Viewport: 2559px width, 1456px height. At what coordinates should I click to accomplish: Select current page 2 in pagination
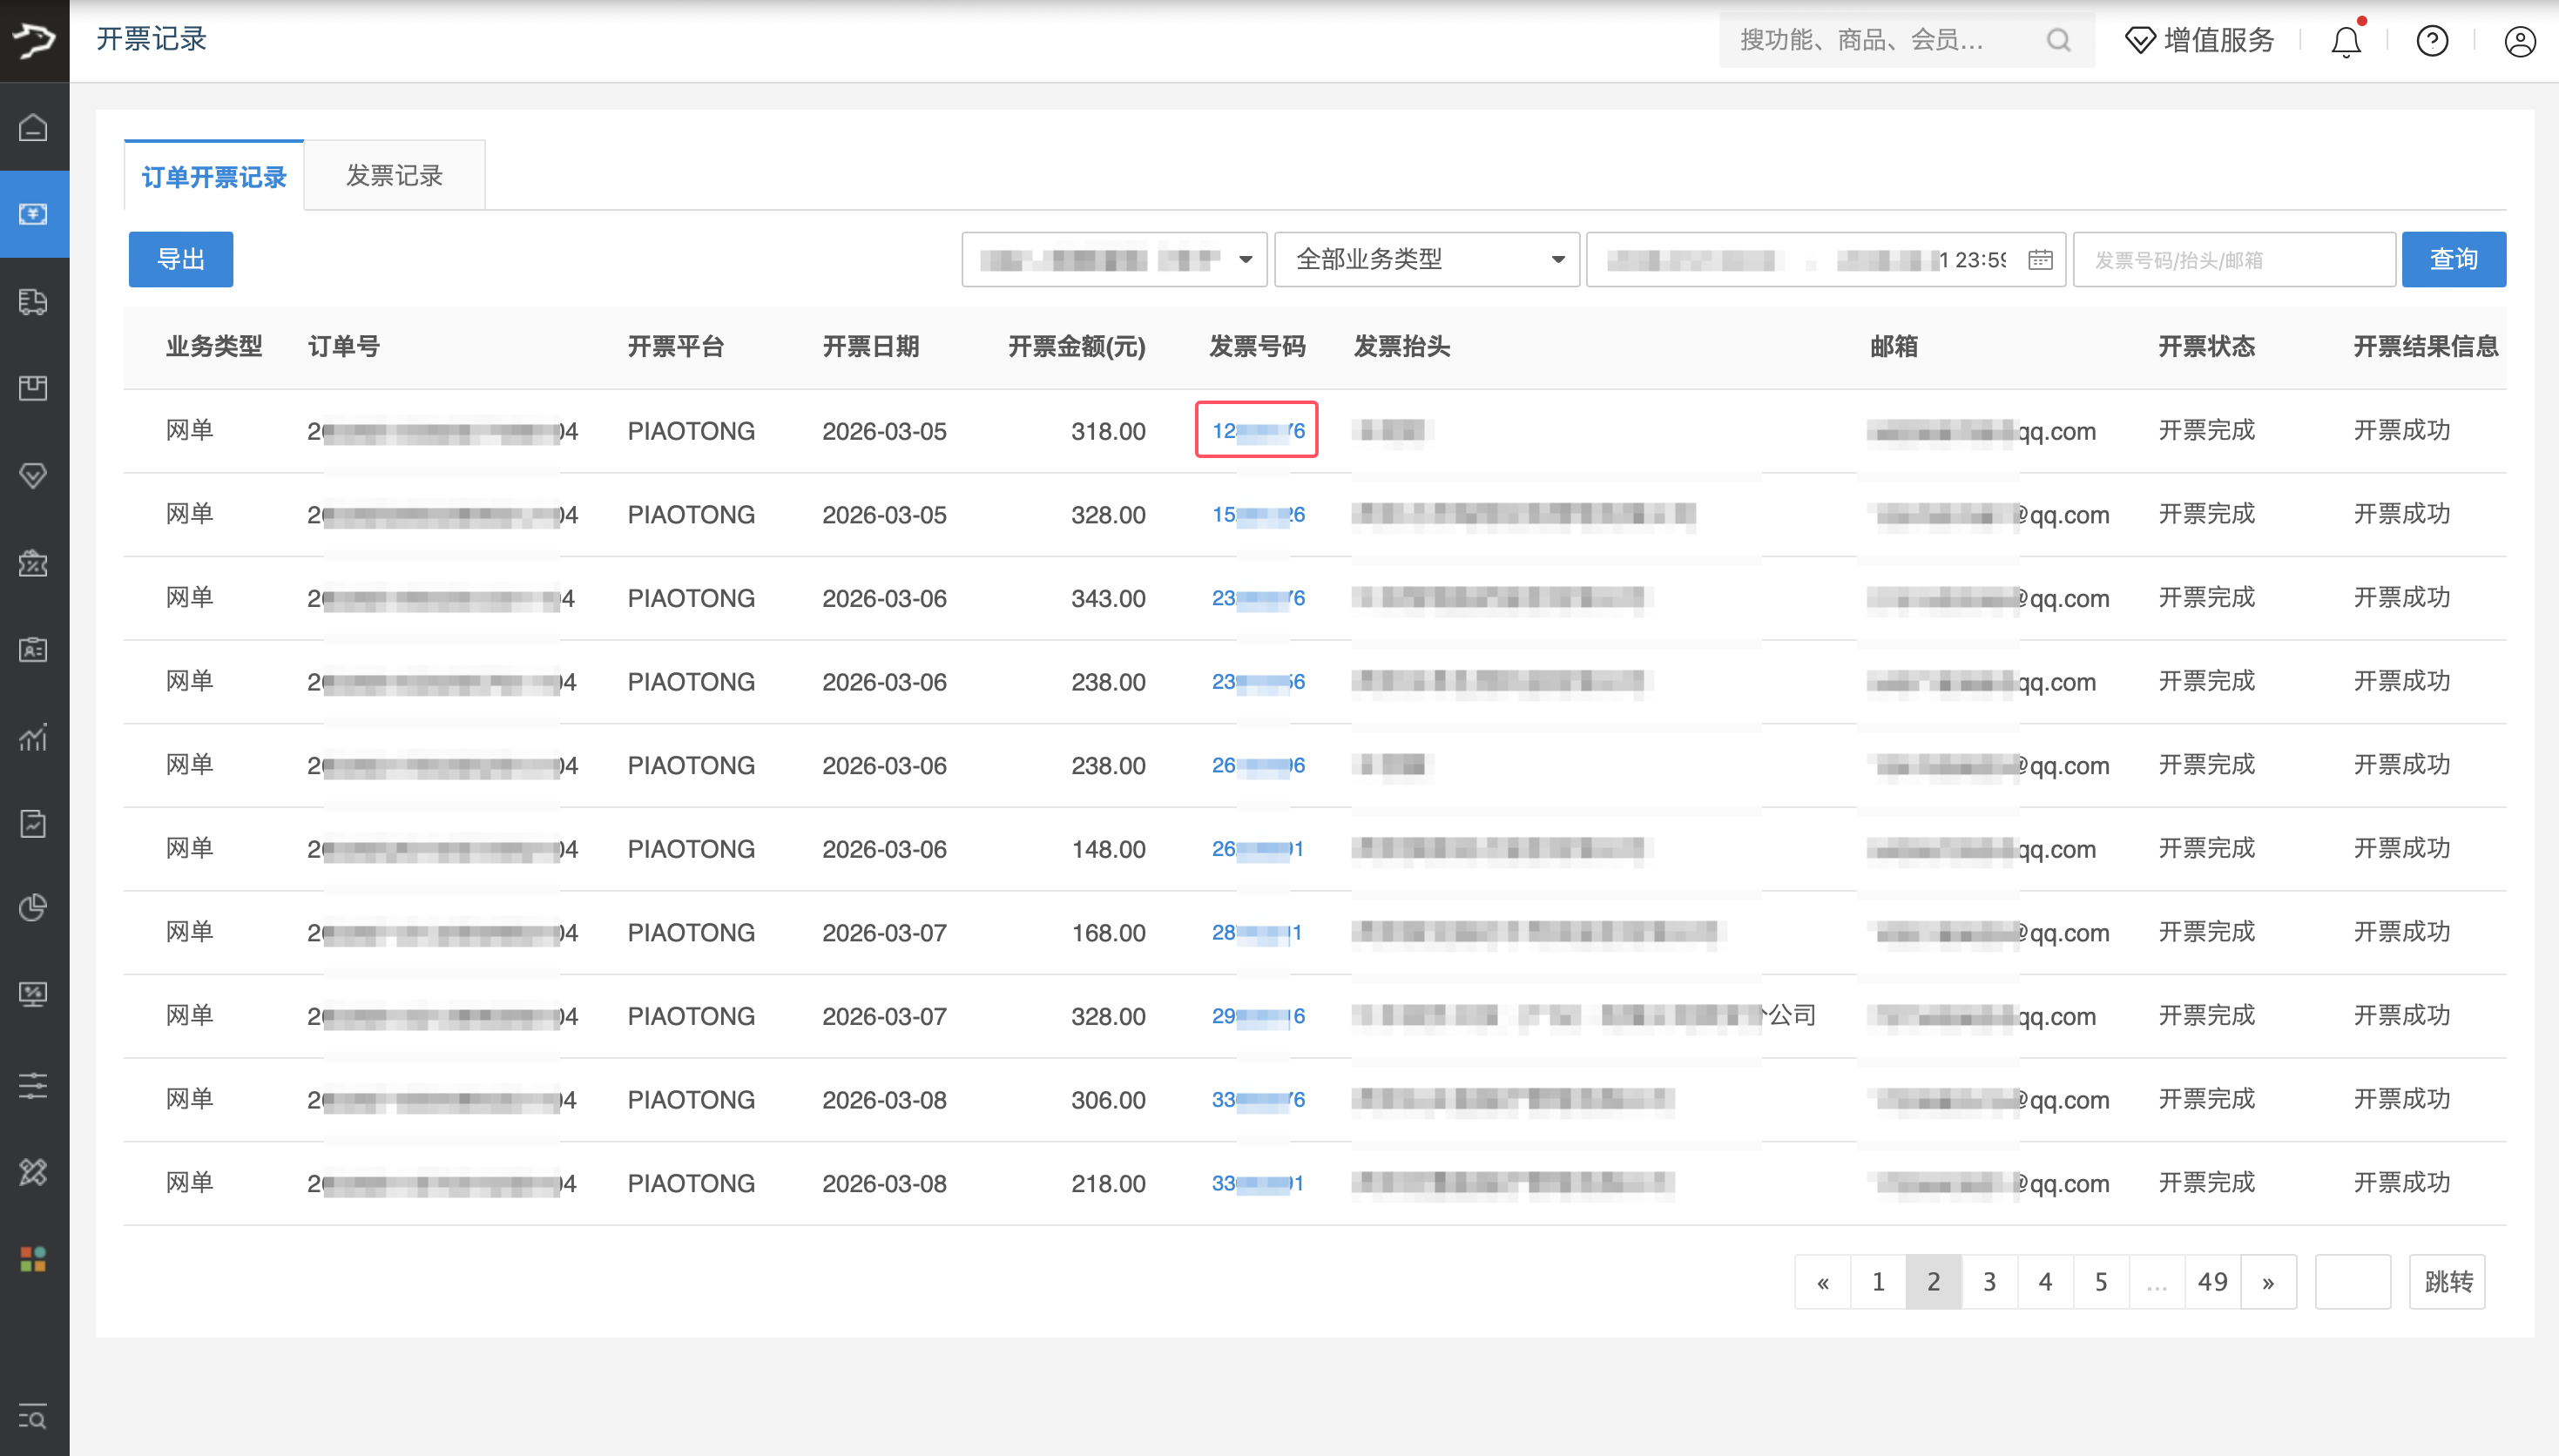tap(1934, 1282)
